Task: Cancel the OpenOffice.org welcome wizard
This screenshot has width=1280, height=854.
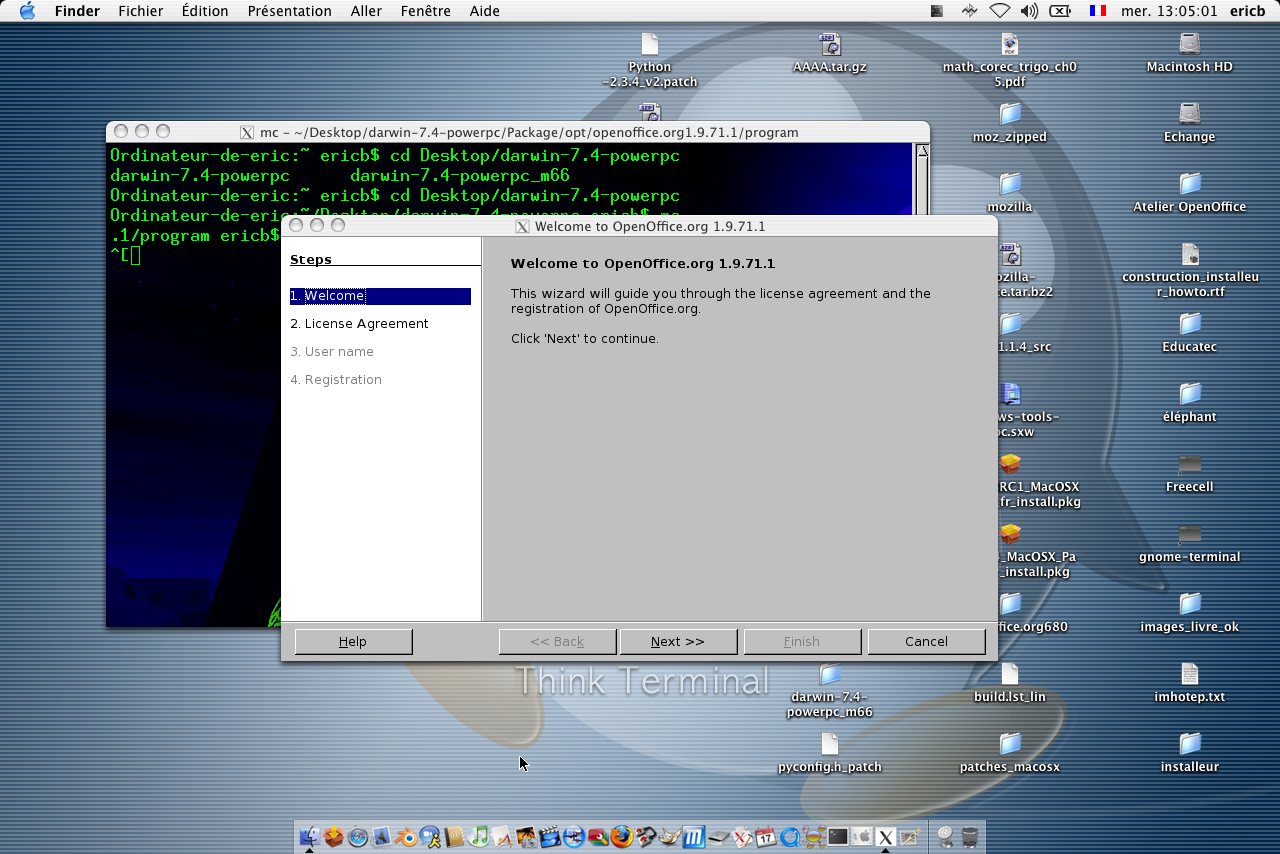Action: pyautogui.click(x=926, y=641)
